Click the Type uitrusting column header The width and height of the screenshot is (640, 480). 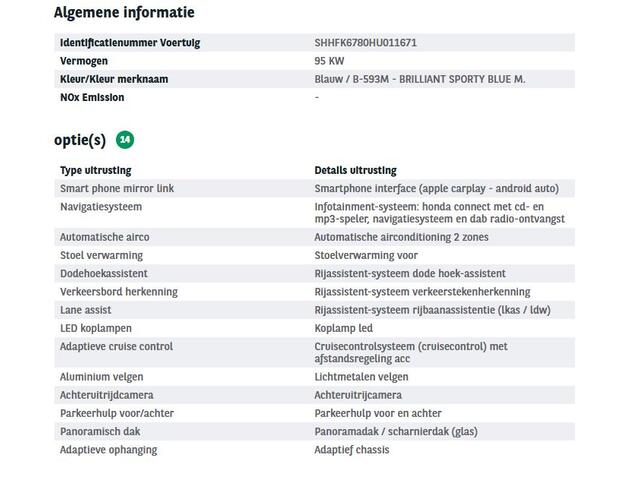pos(96,170)
